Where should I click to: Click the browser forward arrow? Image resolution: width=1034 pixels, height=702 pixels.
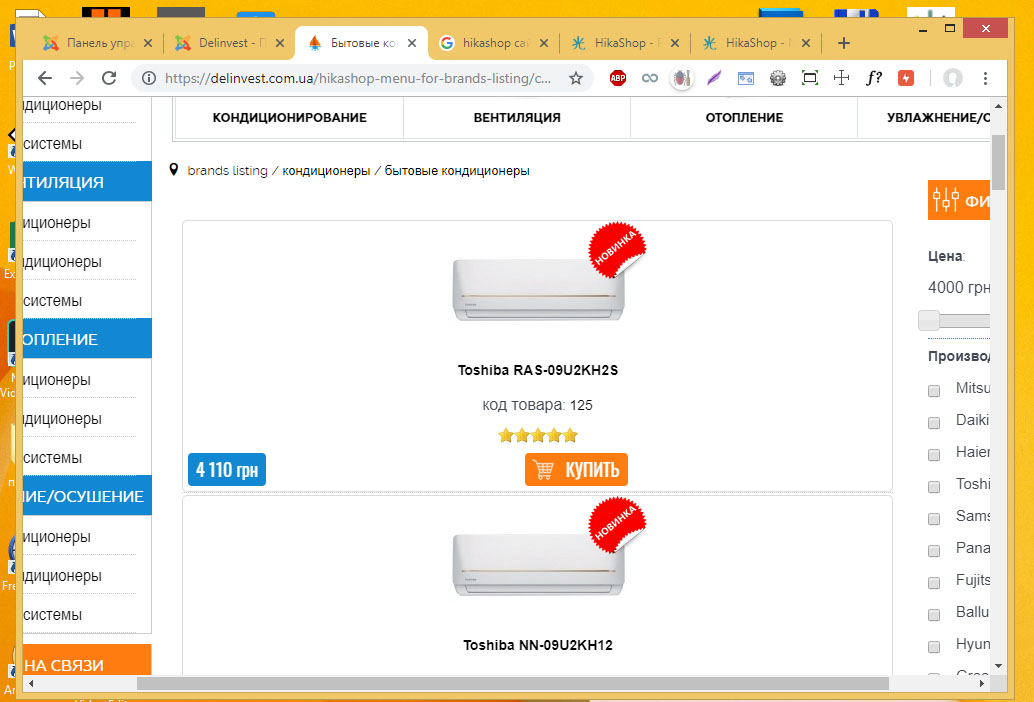(x=77, y=78)
